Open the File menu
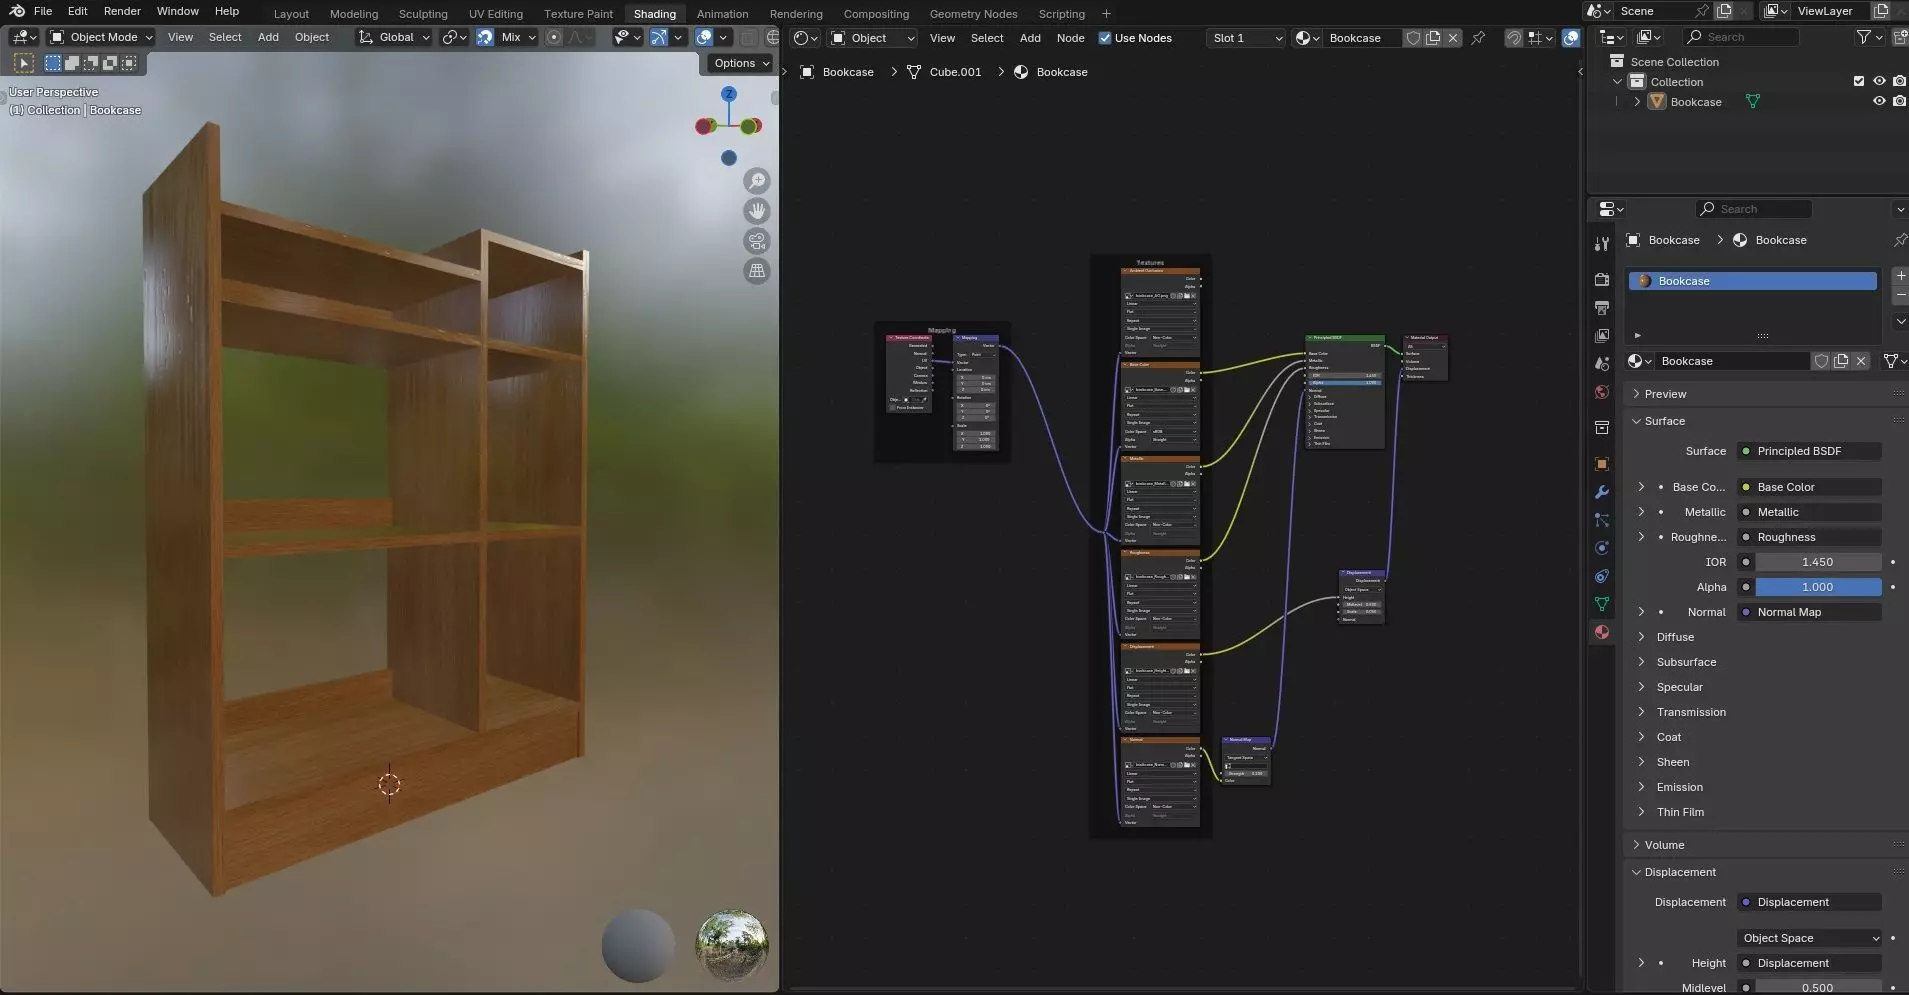 (43, 11)
